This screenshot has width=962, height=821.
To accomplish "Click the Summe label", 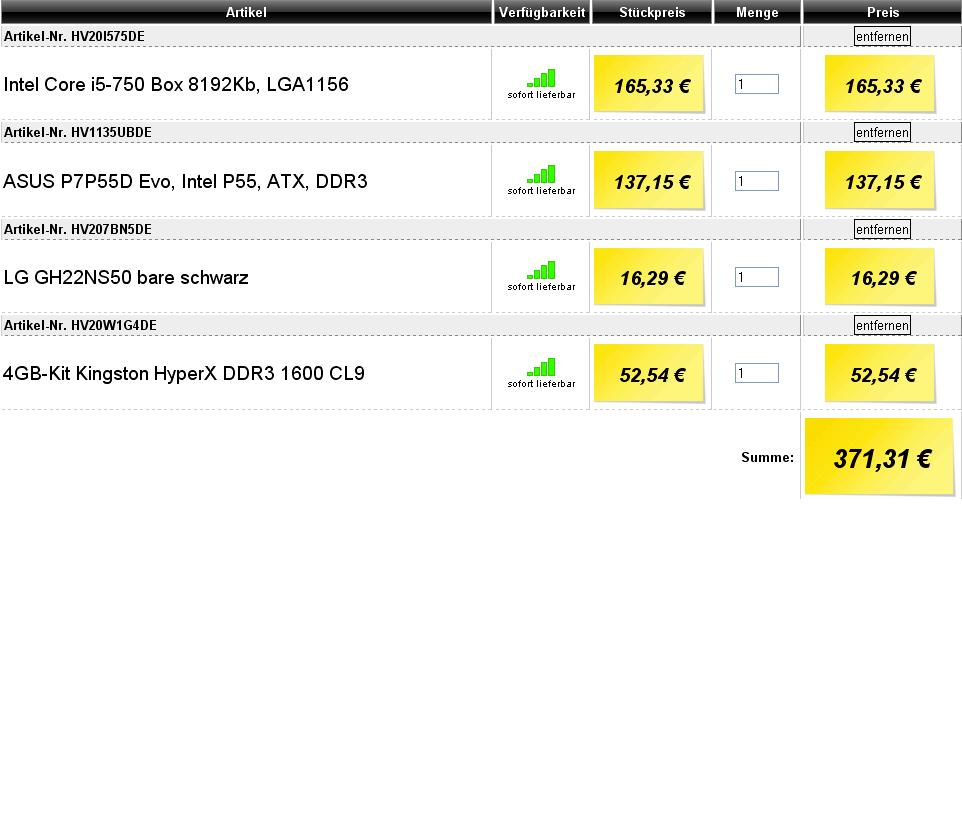I will [x=768, y=457].
